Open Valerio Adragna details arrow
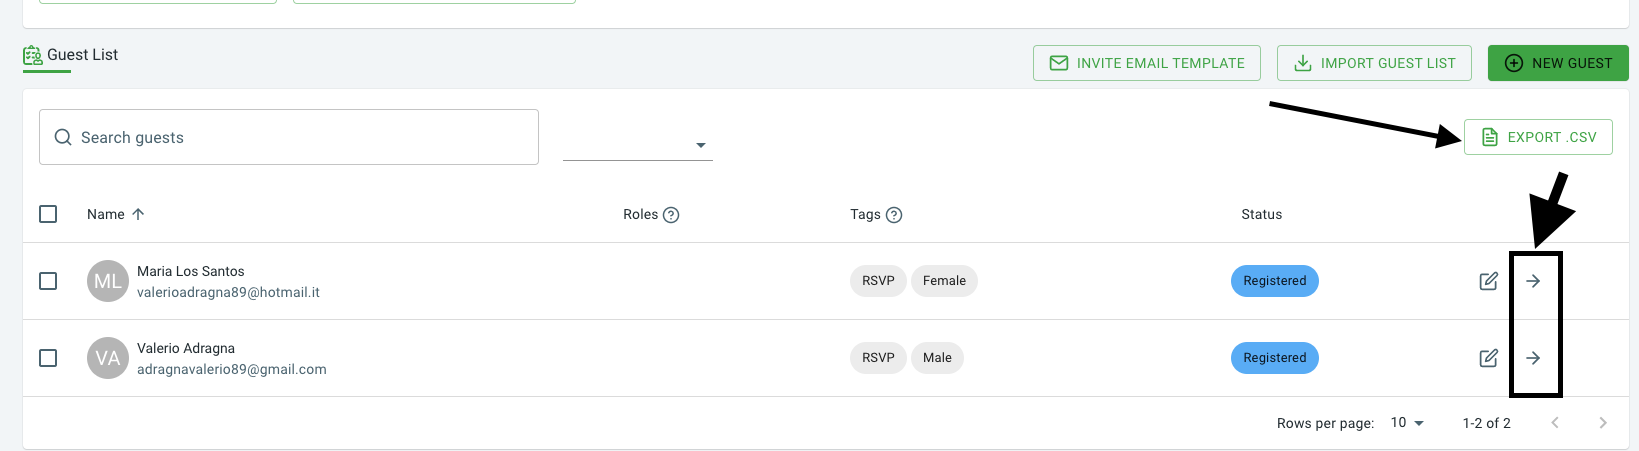1639x451 pixels. coord(1533,358)
